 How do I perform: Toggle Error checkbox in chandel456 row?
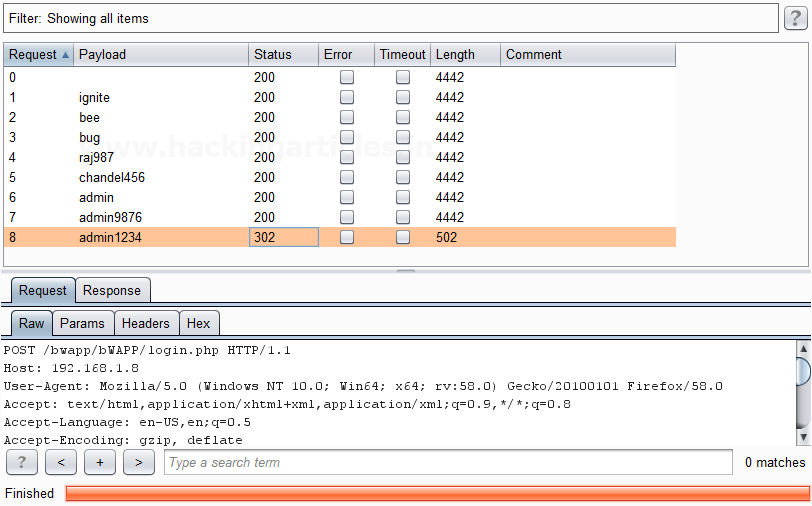[x=347, y=177]
